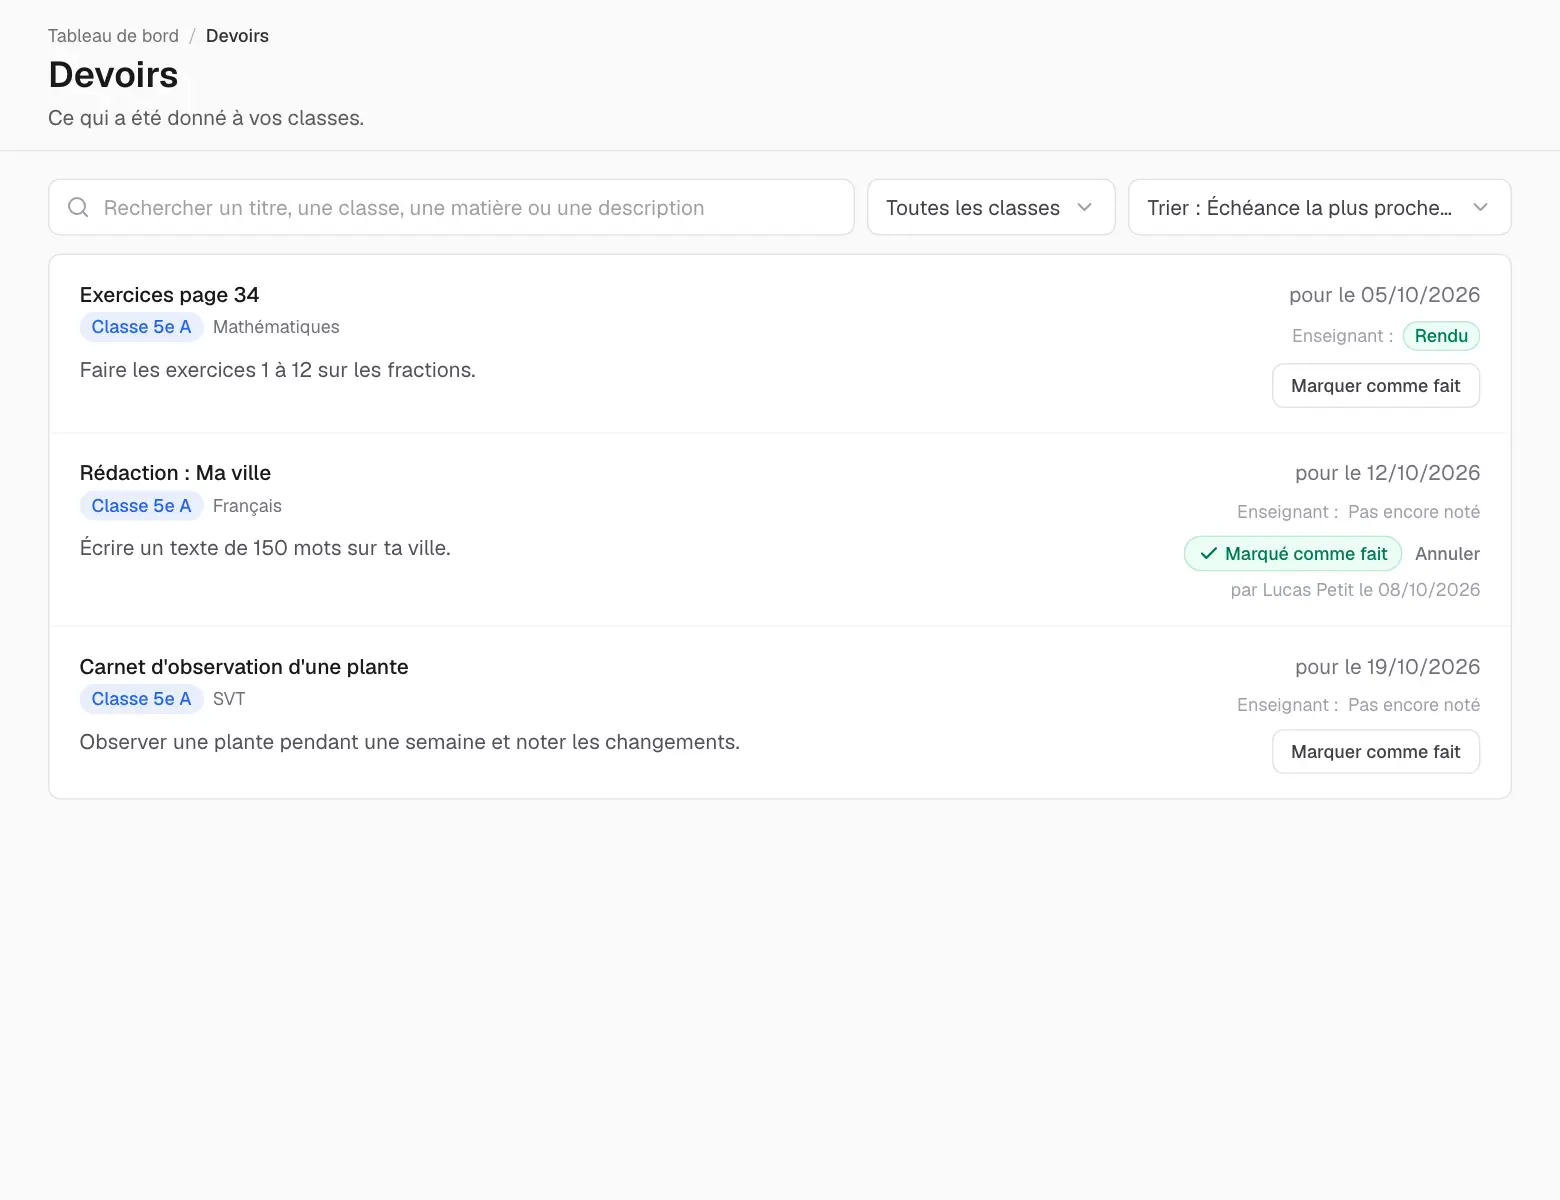Click the due date pour le 05/10/2026
The width and height of the screenshot is (1560, 1200).
click(1384, 295)
